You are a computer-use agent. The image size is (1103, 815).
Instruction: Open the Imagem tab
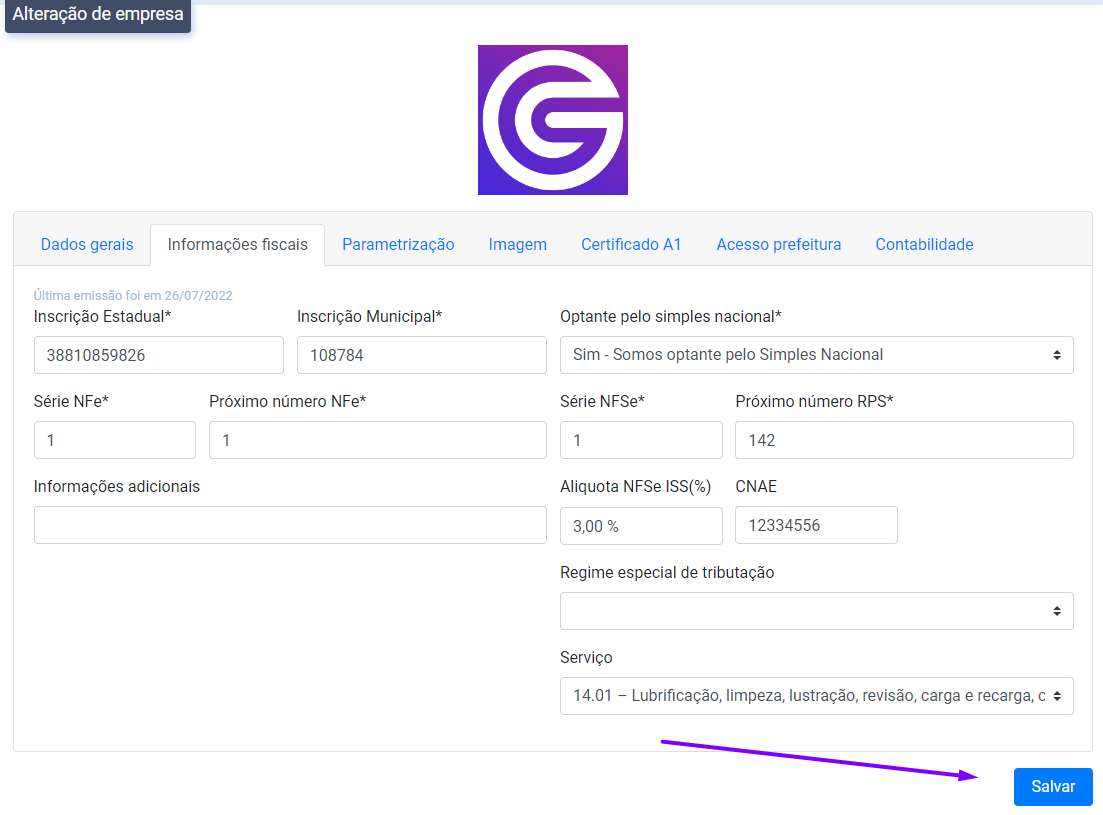[517, 244]
